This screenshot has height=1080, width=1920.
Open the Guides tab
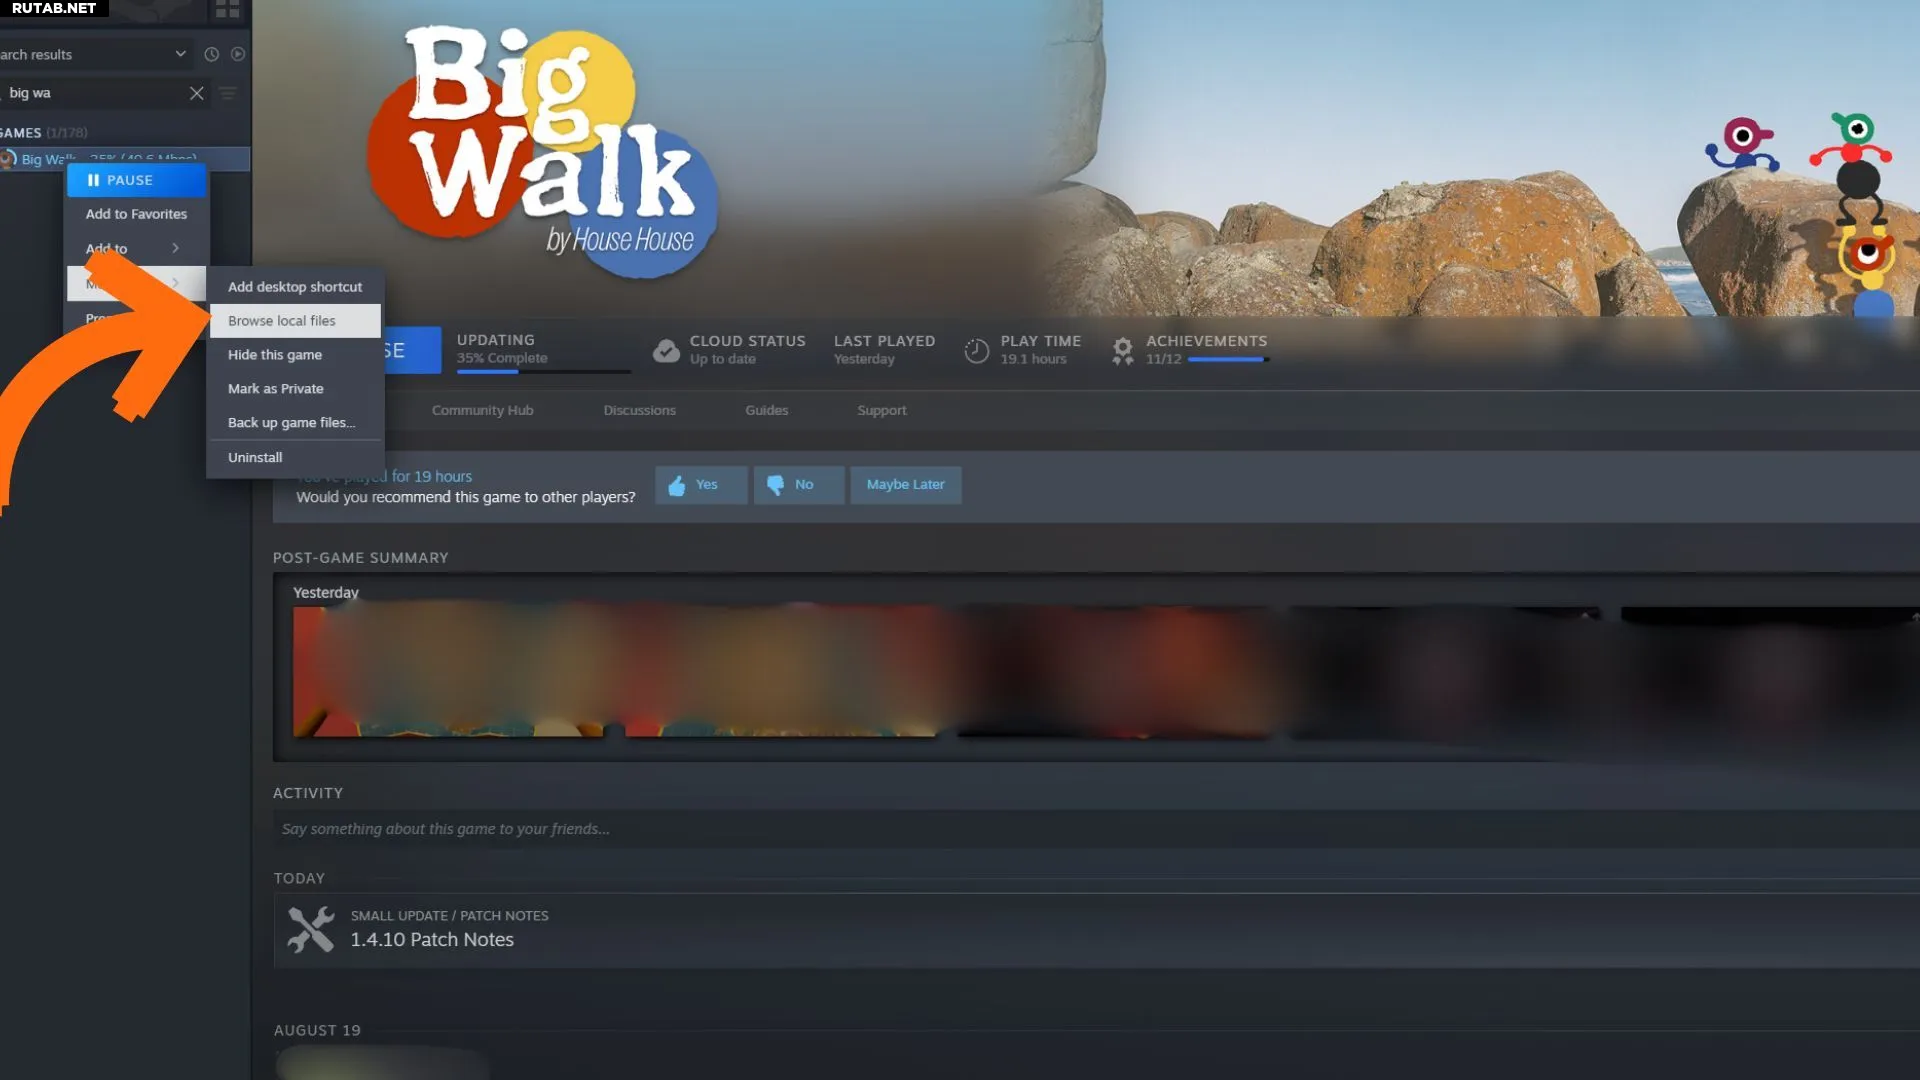766,410
